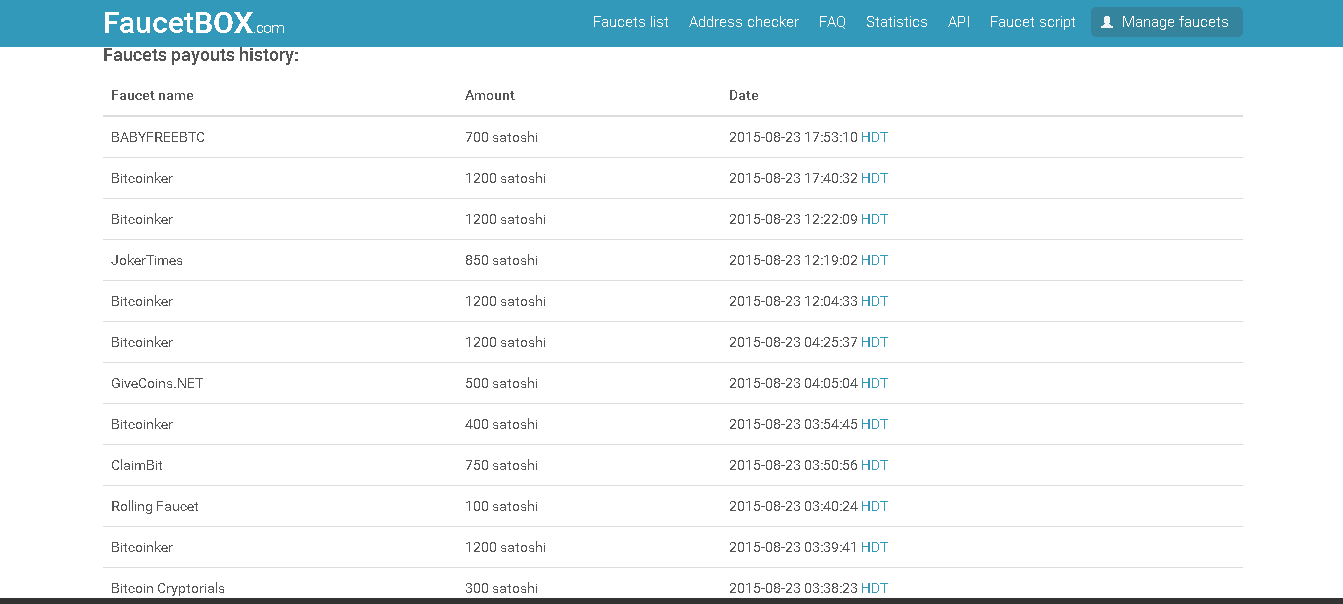Click HDT link for the 03:40:24 payout
This screenshot has height=604, width=1343.
pyautogui.click(x=874, y=506)
